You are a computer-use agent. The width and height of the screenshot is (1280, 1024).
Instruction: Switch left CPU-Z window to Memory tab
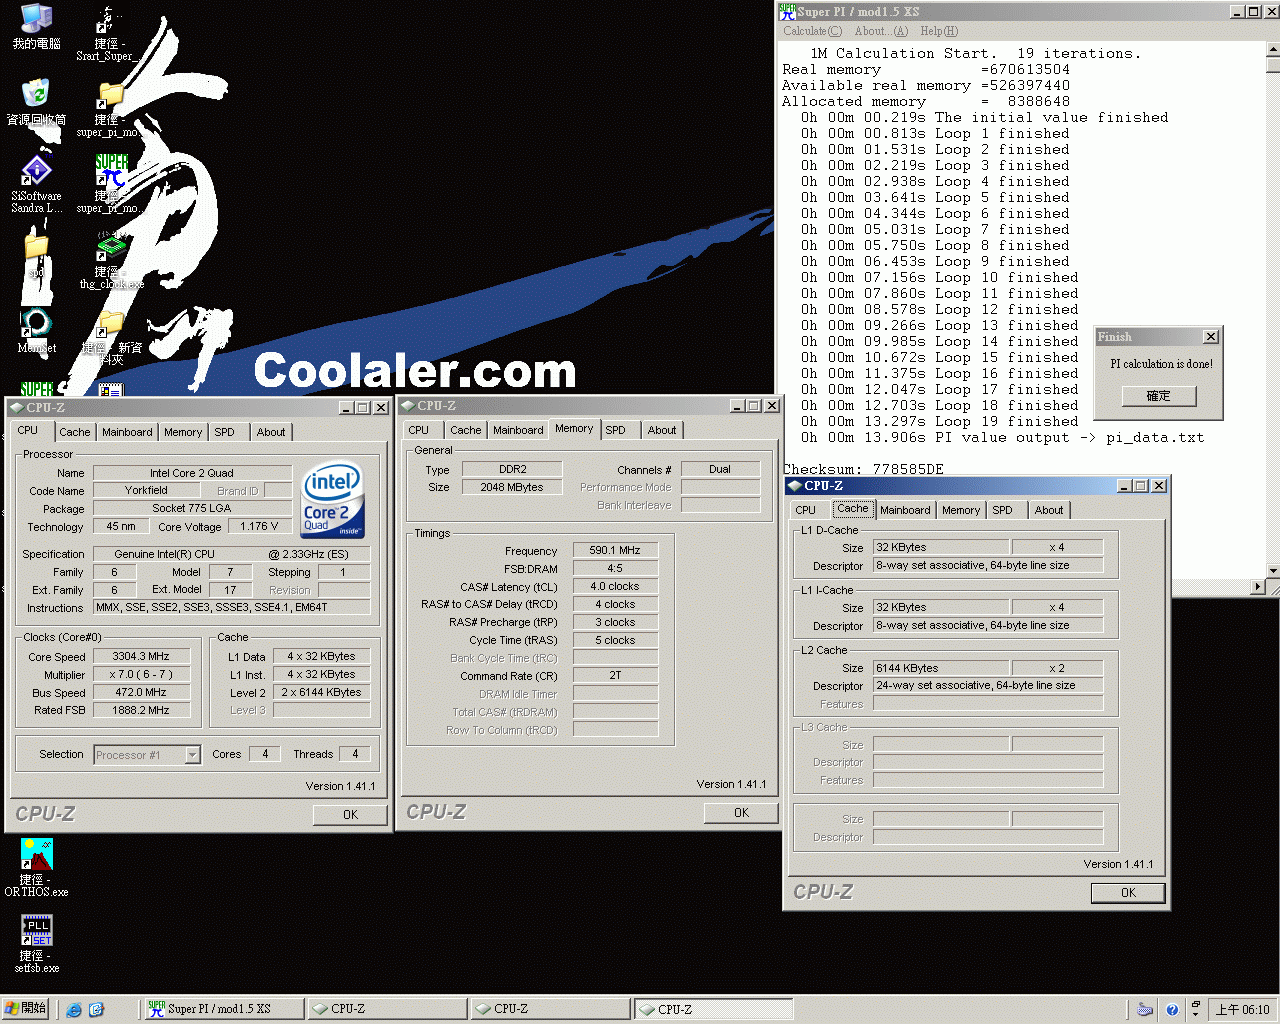[x=183, y=432]
